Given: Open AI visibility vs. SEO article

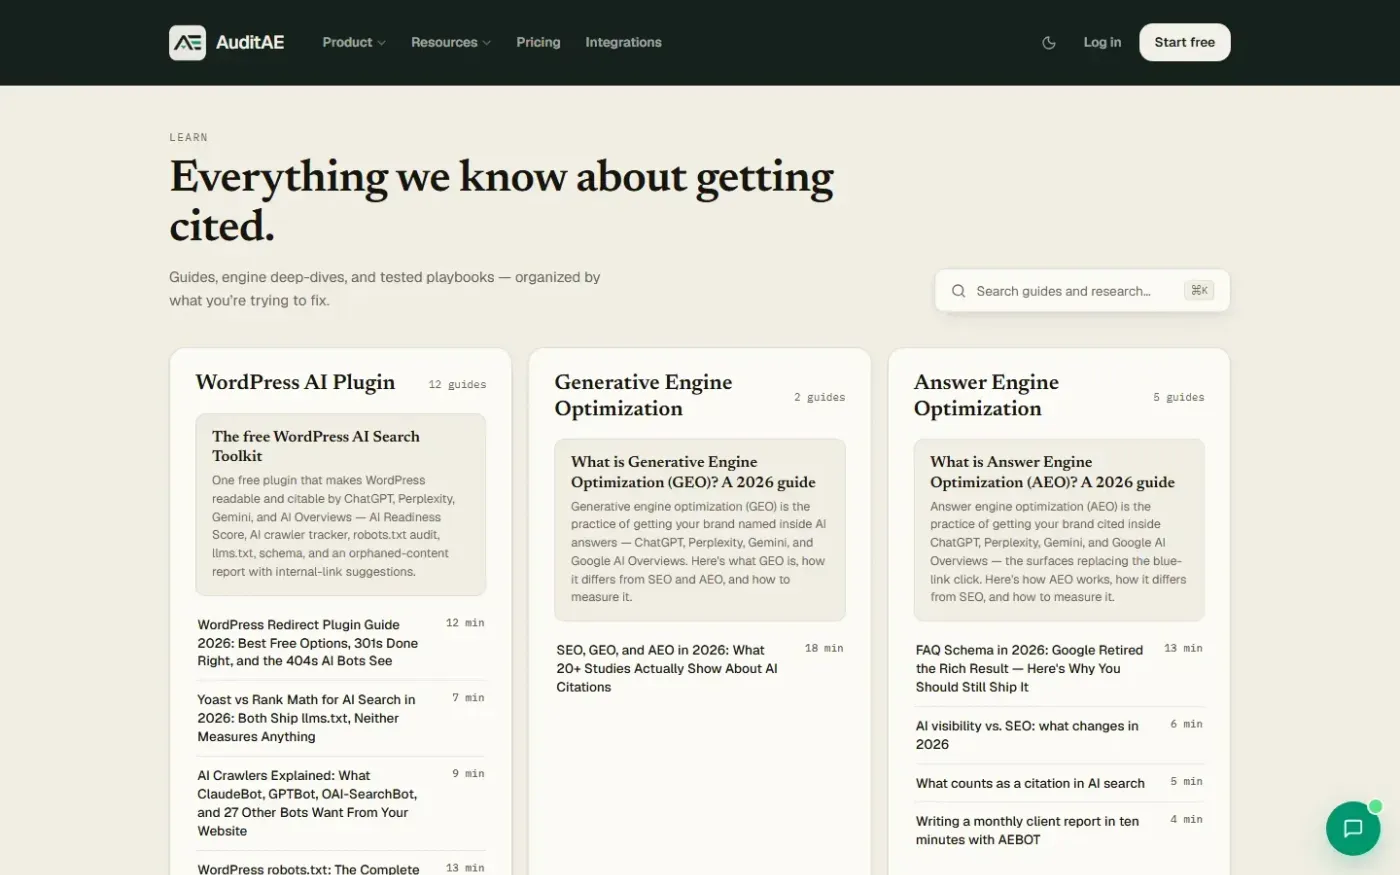Looking at the screenshot, I should (x=1059, y=735).
